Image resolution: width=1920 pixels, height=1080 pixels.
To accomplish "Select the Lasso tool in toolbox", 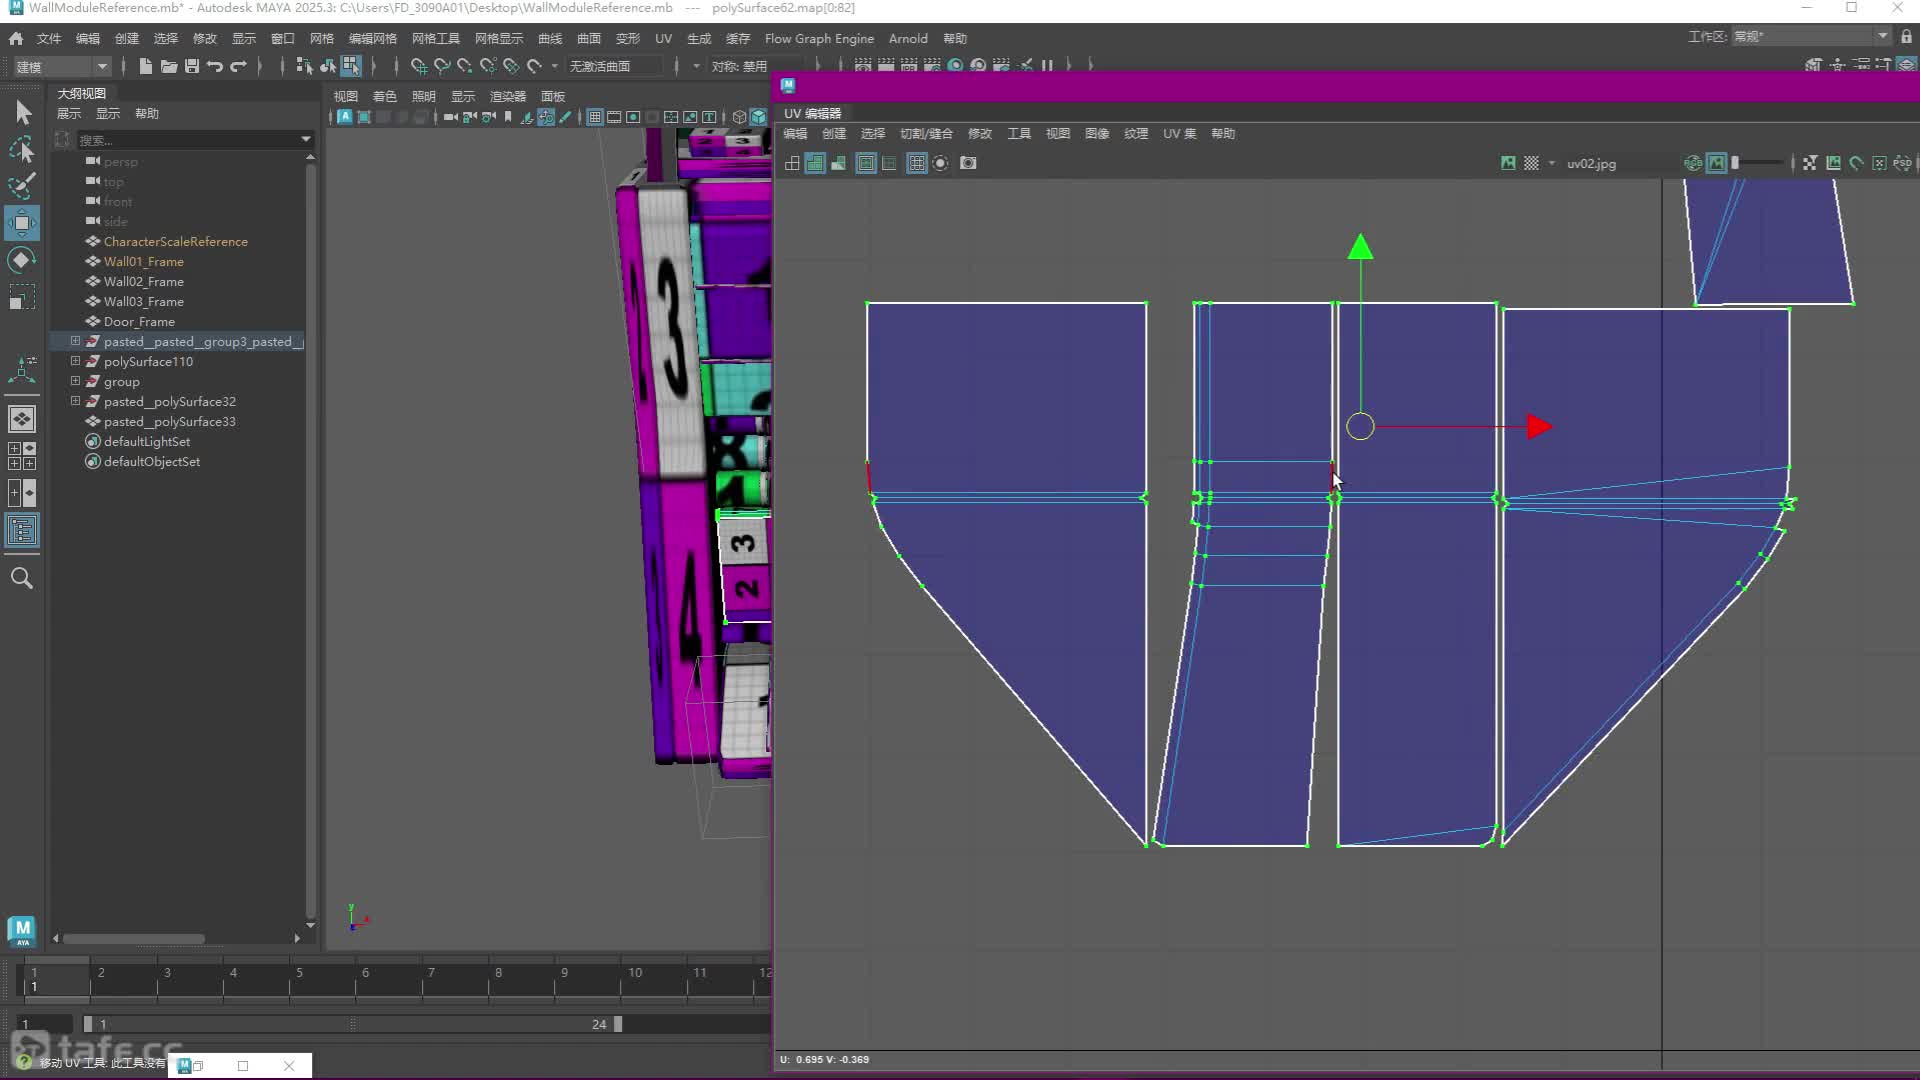I will coord(22,149).
